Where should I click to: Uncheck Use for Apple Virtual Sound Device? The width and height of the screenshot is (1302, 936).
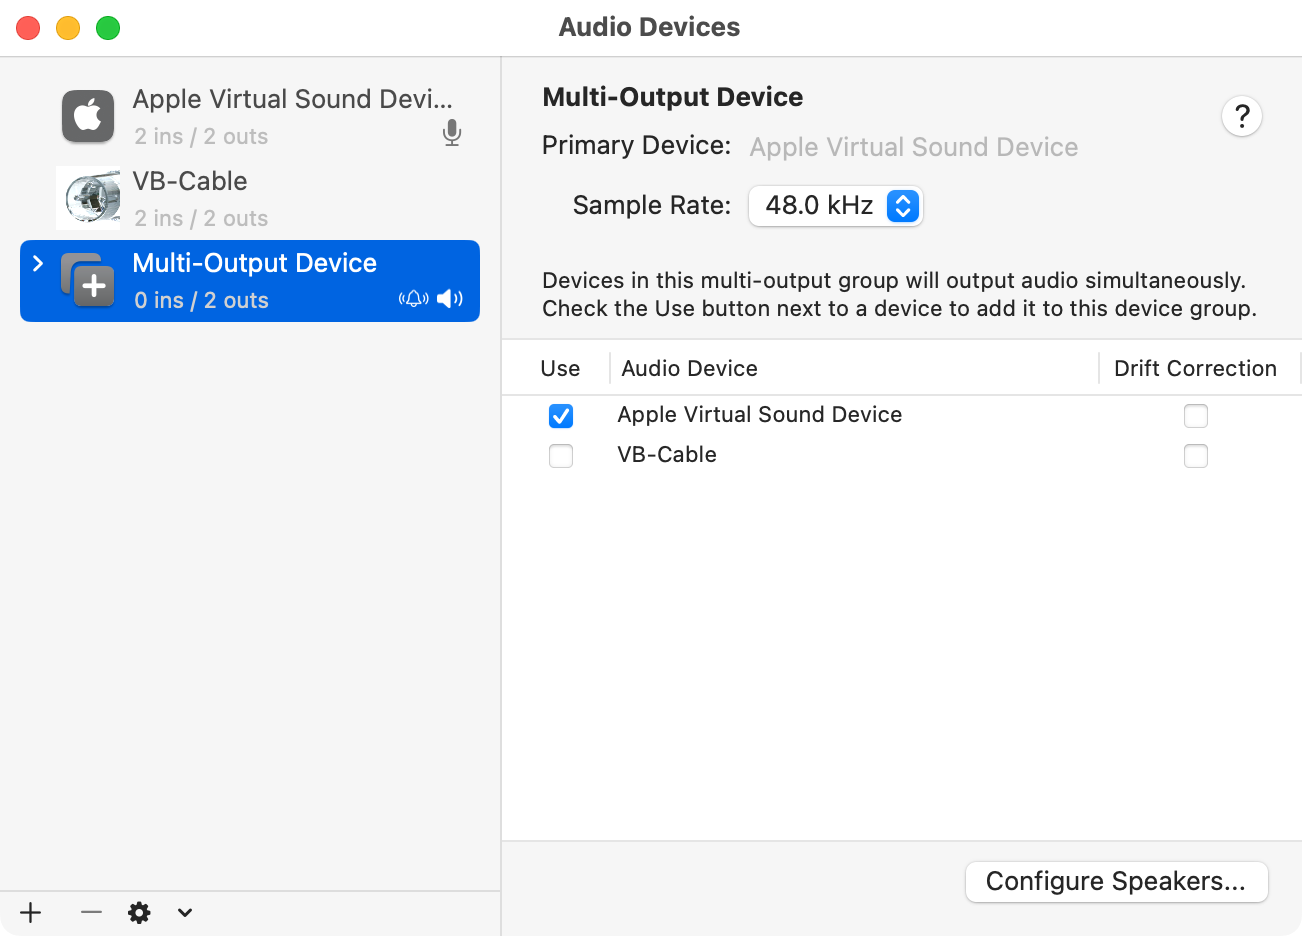click(561, 416)
